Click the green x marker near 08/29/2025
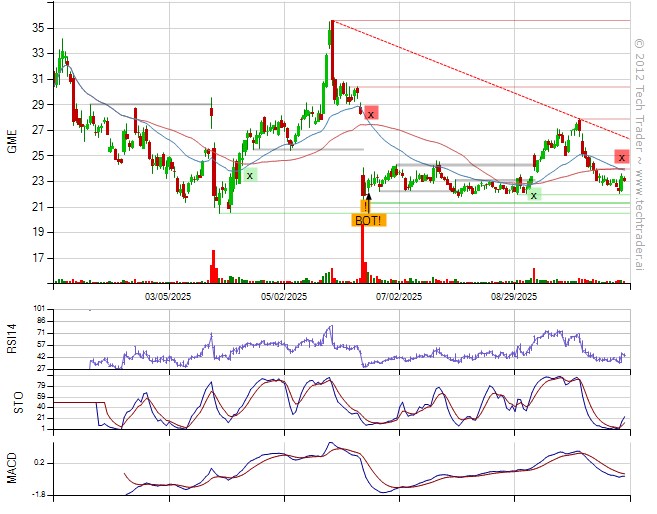 pyautogui.click(x=534, y=195)
